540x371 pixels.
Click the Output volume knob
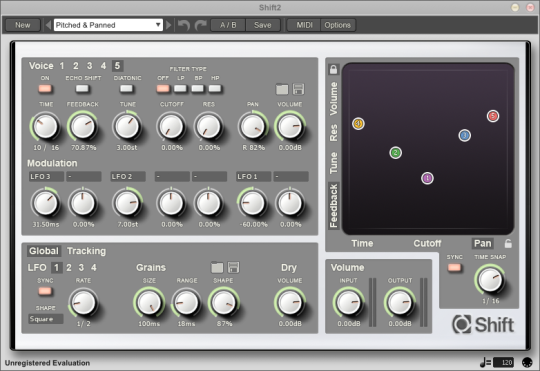coord(399,303)
